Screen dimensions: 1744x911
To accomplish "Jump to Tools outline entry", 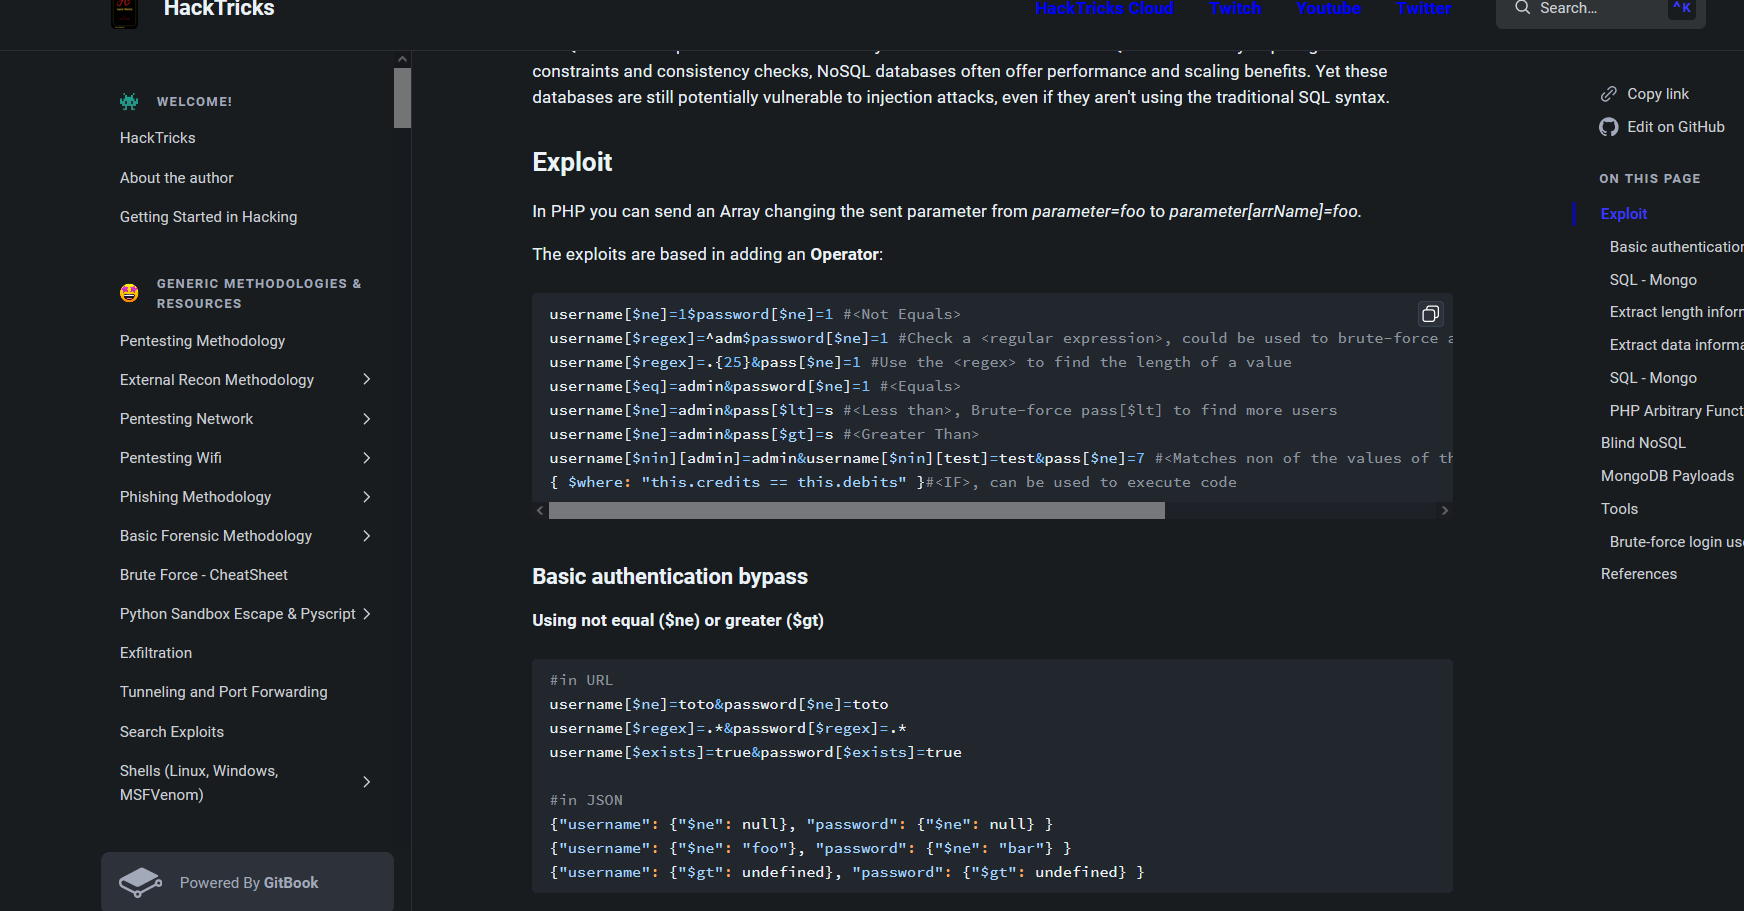I will (x=1619, y=509).
